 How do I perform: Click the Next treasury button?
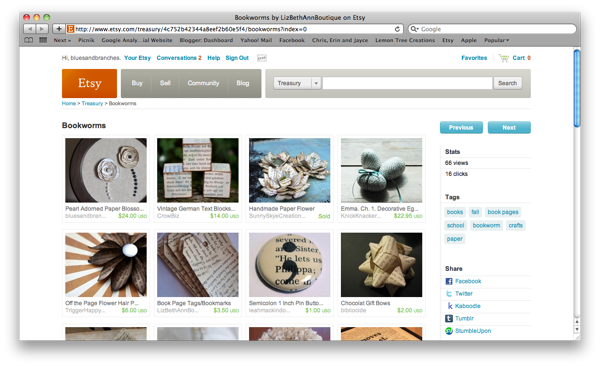[509, 127]
